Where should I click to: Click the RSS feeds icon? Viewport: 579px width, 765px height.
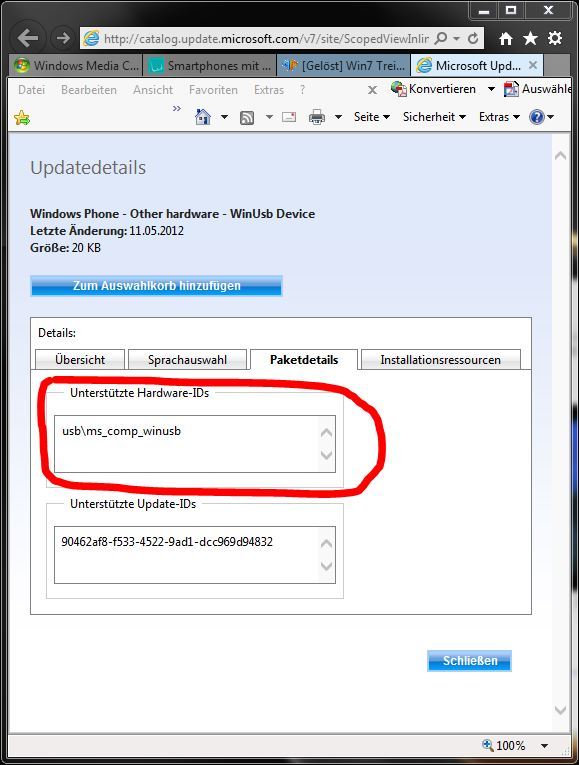tap(247, 117)
